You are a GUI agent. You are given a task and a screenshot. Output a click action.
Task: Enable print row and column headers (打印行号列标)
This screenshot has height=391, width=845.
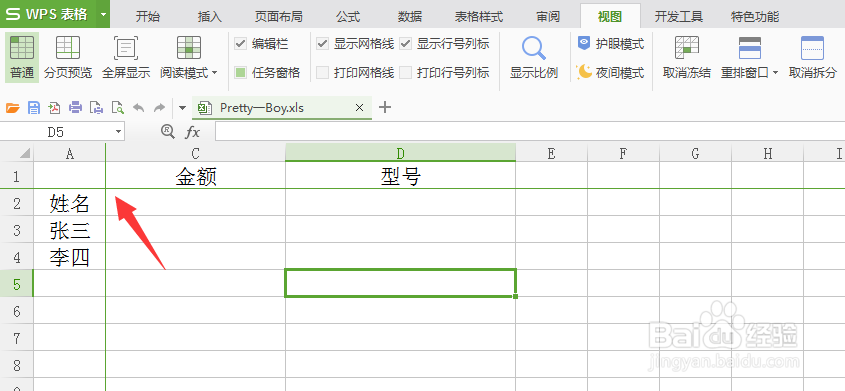coord(405,72)
